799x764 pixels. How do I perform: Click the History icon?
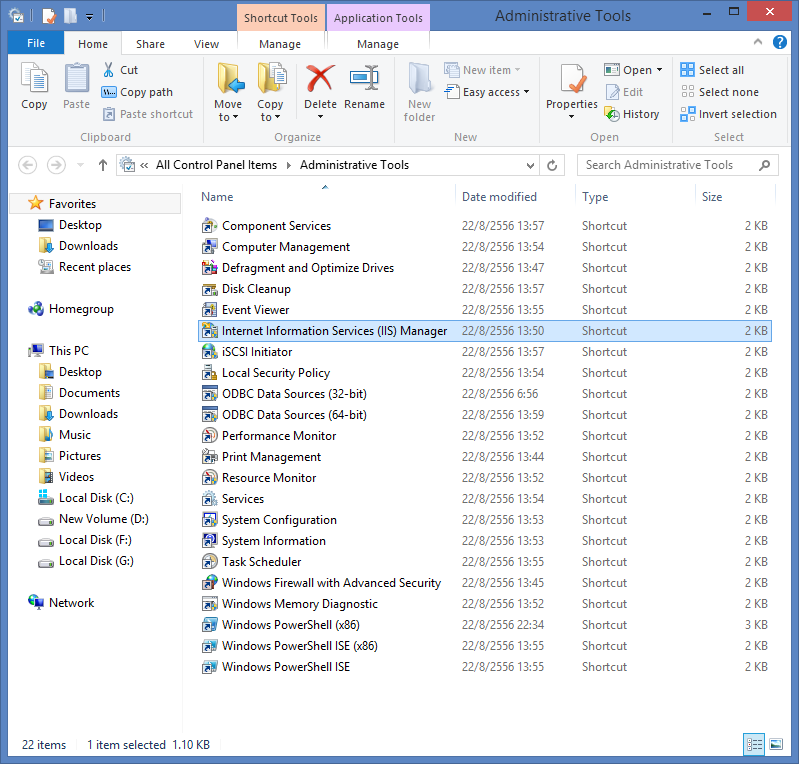coord(611,114)
